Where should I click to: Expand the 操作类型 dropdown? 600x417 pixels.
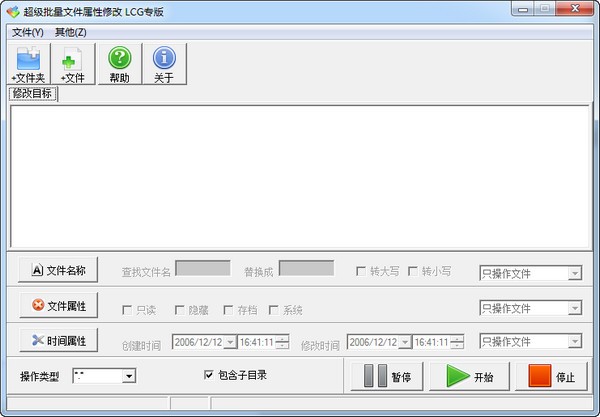click(x=129, y=376)
